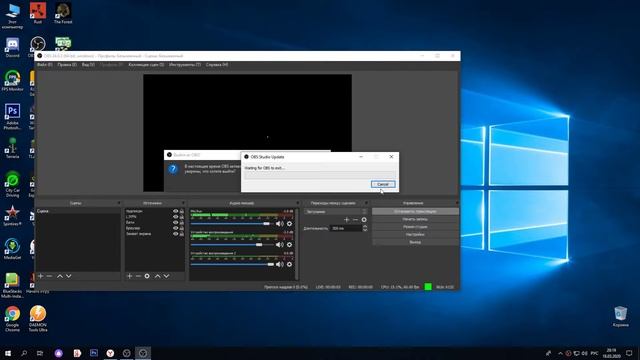Open the Discord desktop shortcut
The image size is (640, 360).
point(12,48)
